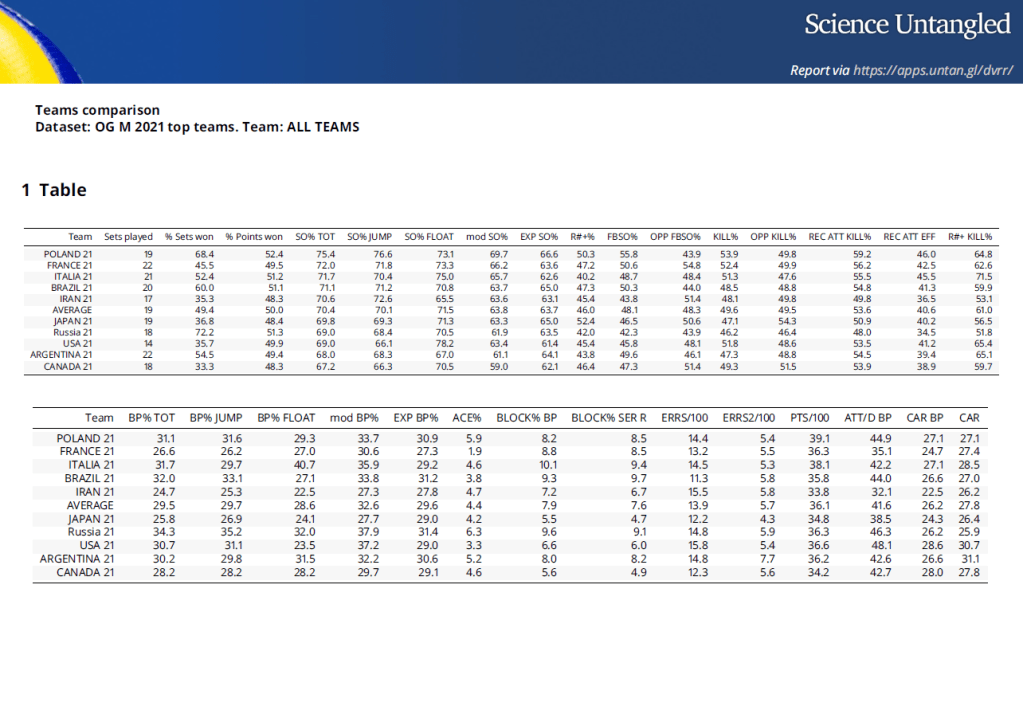Click the "Teams comparison" title text
Image resolution: width=1023 pixels, height=722 pixels.
pyautogui.click(x=97, y=110)
